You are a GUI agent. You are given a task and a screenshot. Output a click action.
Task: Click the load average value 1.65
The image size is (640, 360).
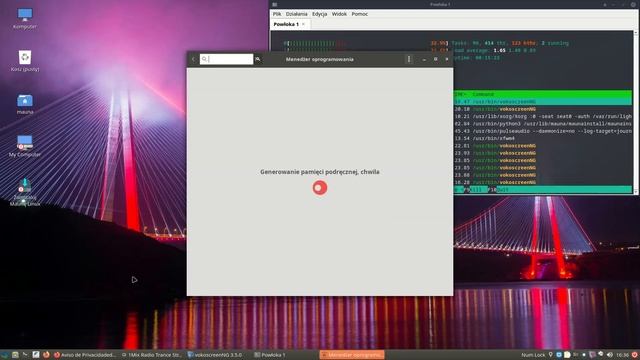[500, 50]
